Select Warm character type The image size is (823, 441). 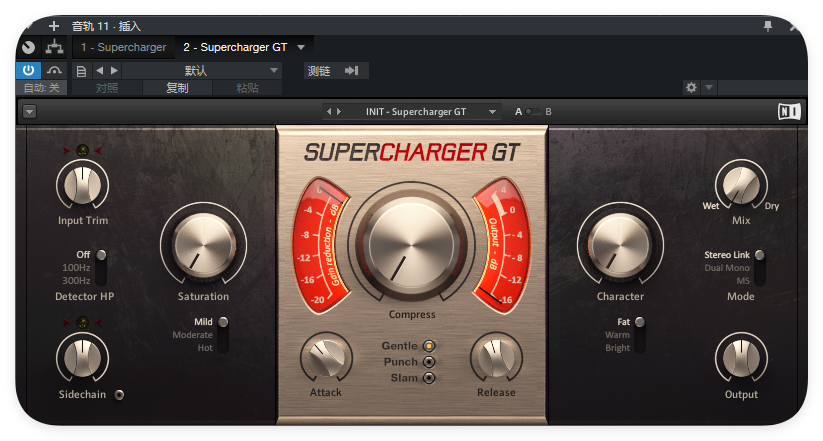(x=617, y=335)
